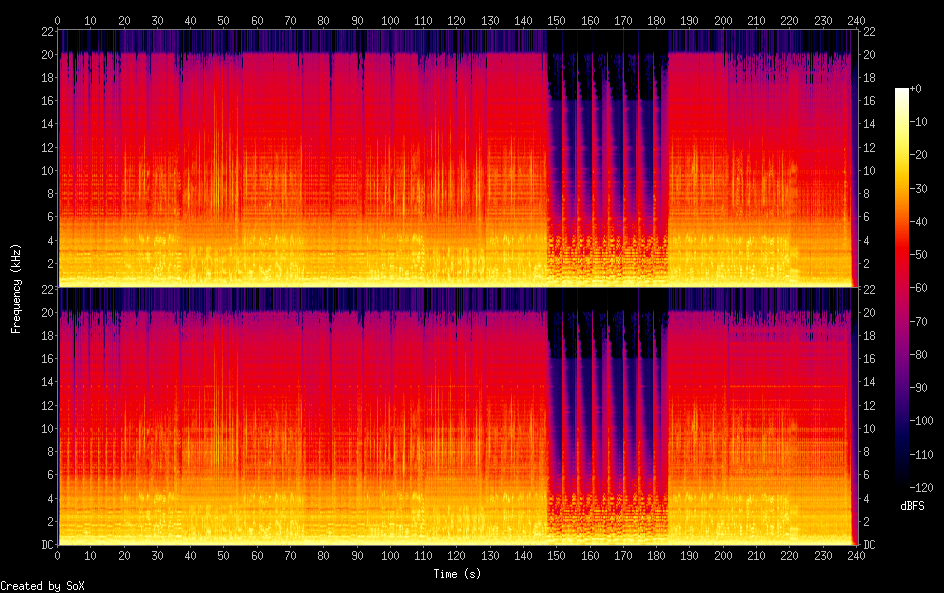Screen dimensions: 944x593
Task: Click the 'DC' label at the bottom-right axis
Action: coord(870,545)
